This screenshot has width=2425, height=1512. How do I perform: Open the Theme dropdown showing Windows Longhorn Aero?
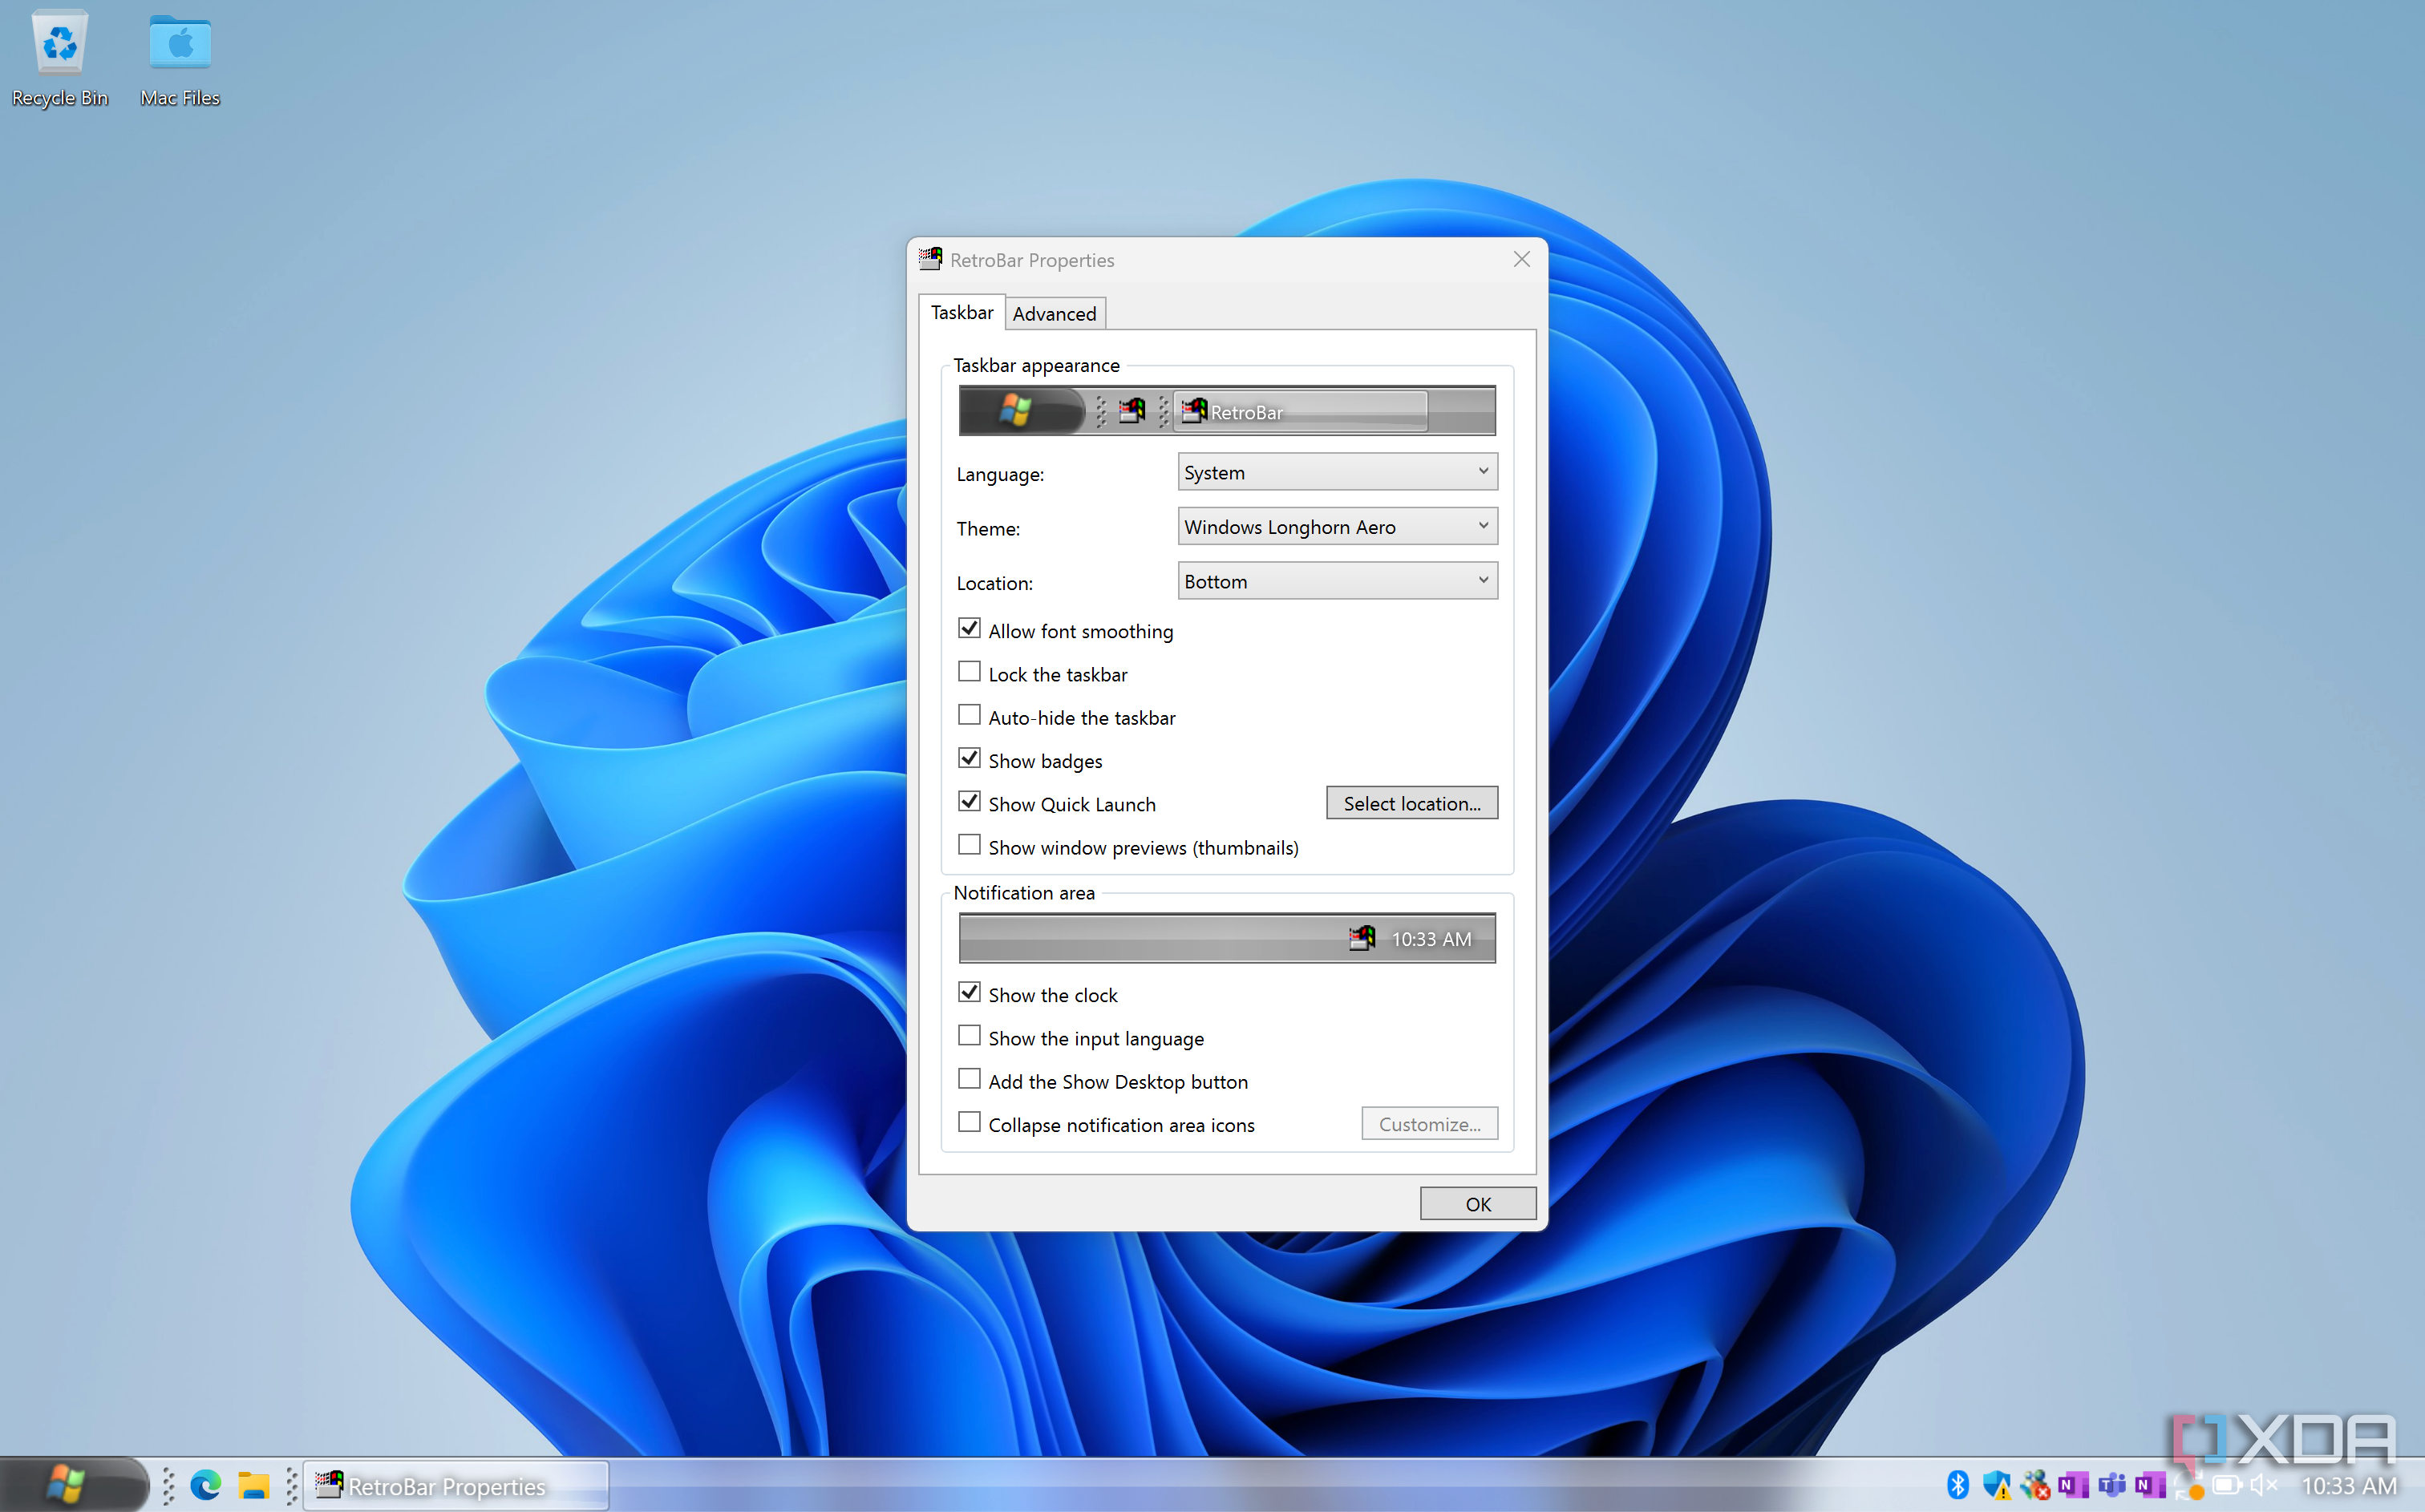[x=1337, y=526]
